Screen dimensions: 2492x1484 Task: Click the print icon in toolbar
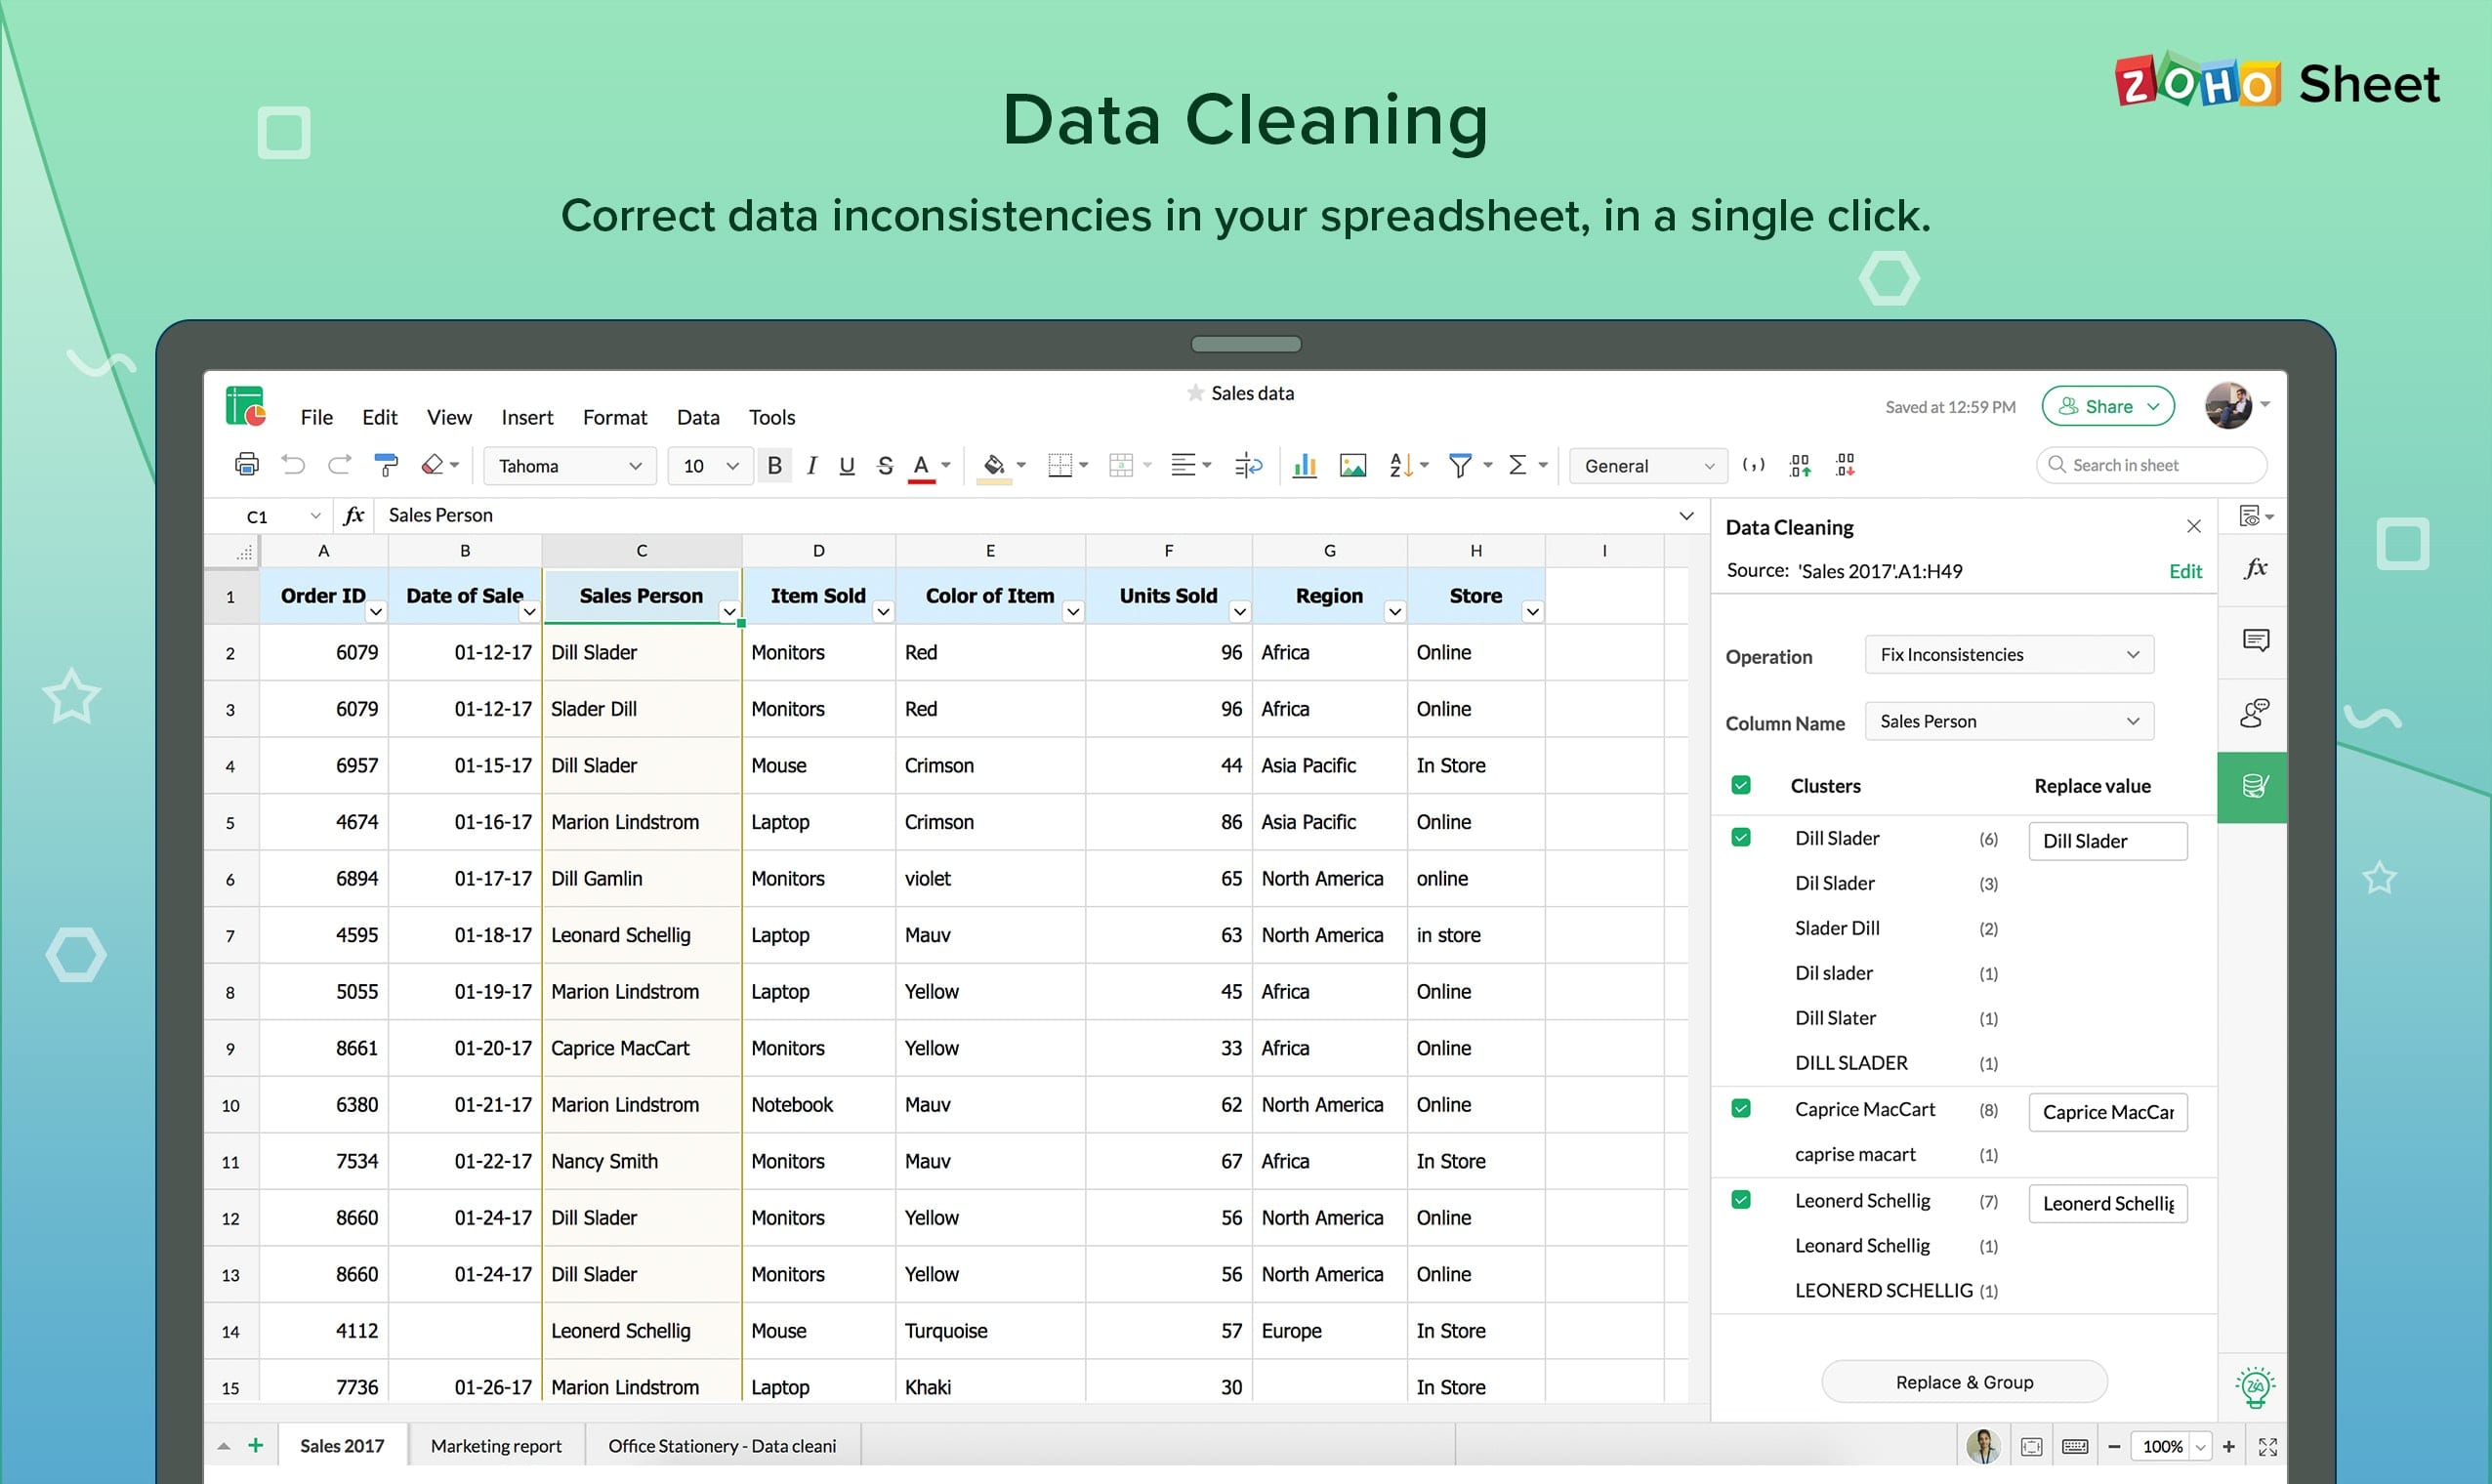click(x=246, y=465)
